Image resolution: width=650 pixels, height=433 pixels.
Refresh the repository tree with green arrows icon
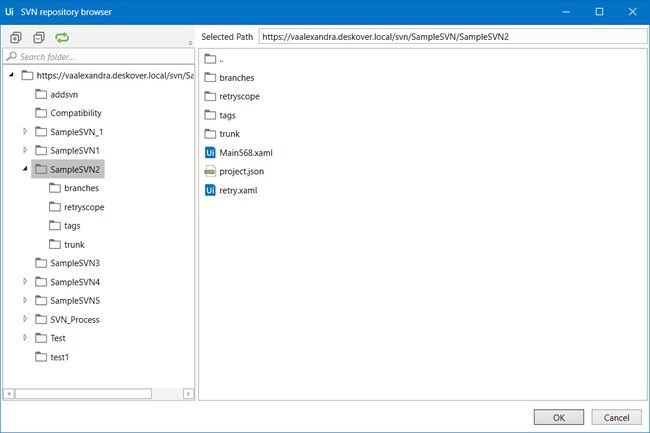coord(62,38)
